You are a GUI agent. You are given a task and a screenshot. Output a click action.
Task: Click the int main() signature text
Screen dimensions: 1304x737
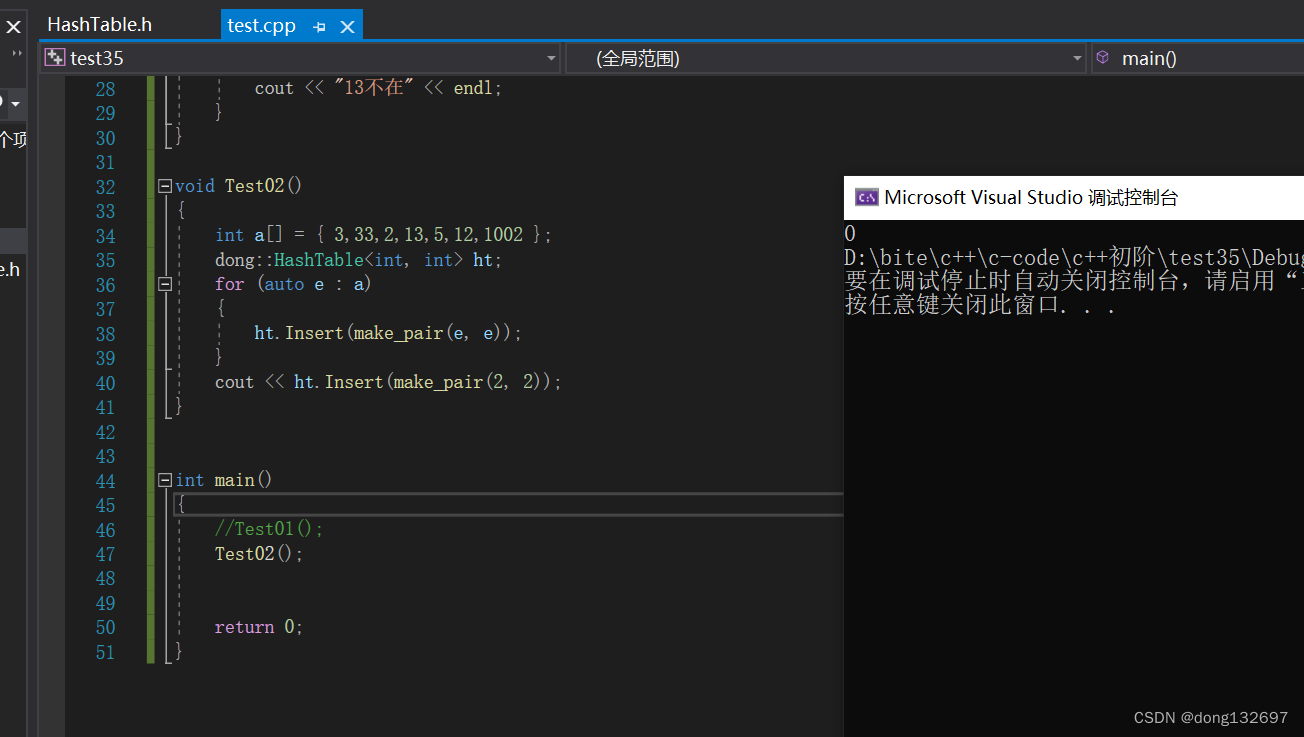click(224, 480)
